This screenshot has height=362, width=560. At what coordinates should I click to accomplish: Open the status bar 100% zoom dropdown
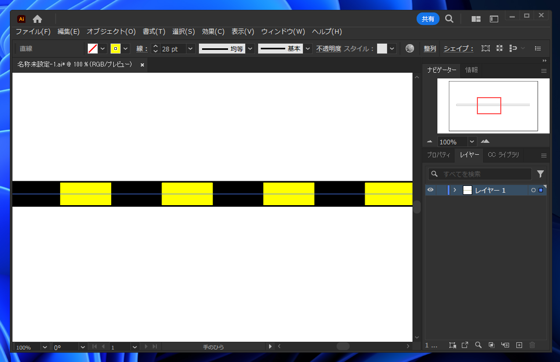pyautogui.click(x=45, y=347)
